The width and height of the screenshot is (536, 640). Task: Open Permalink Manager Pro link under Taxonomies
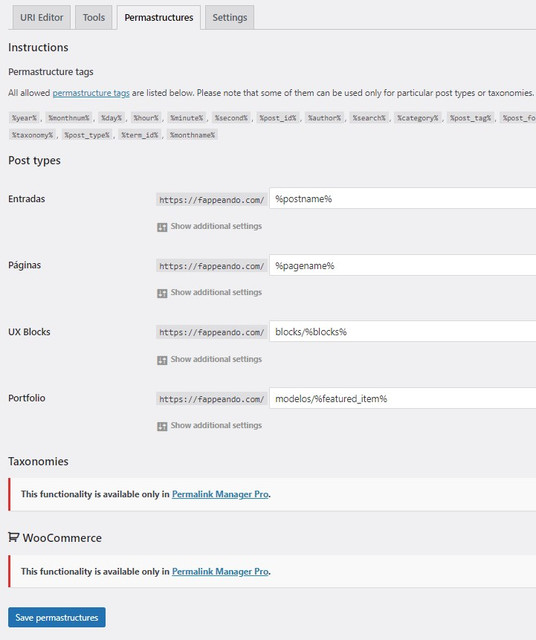(220, 494)
